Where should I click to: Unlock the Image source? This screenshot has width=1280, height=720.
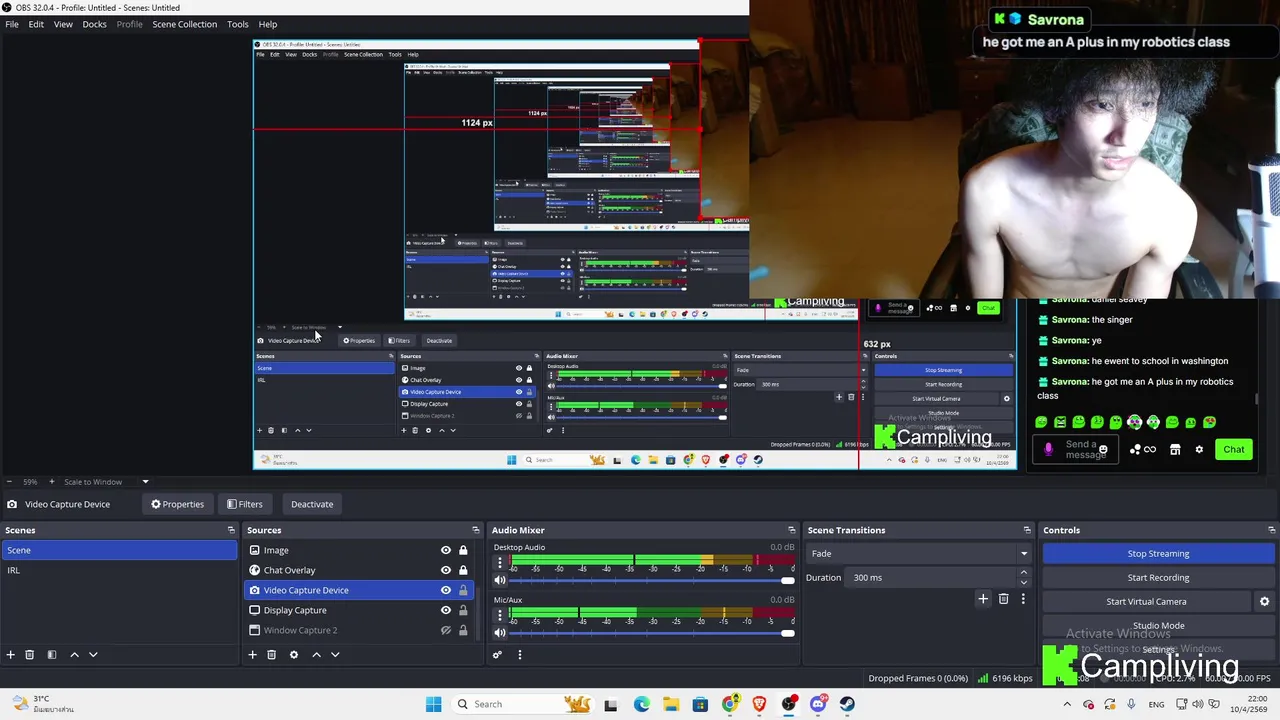(x=463, y=550)
